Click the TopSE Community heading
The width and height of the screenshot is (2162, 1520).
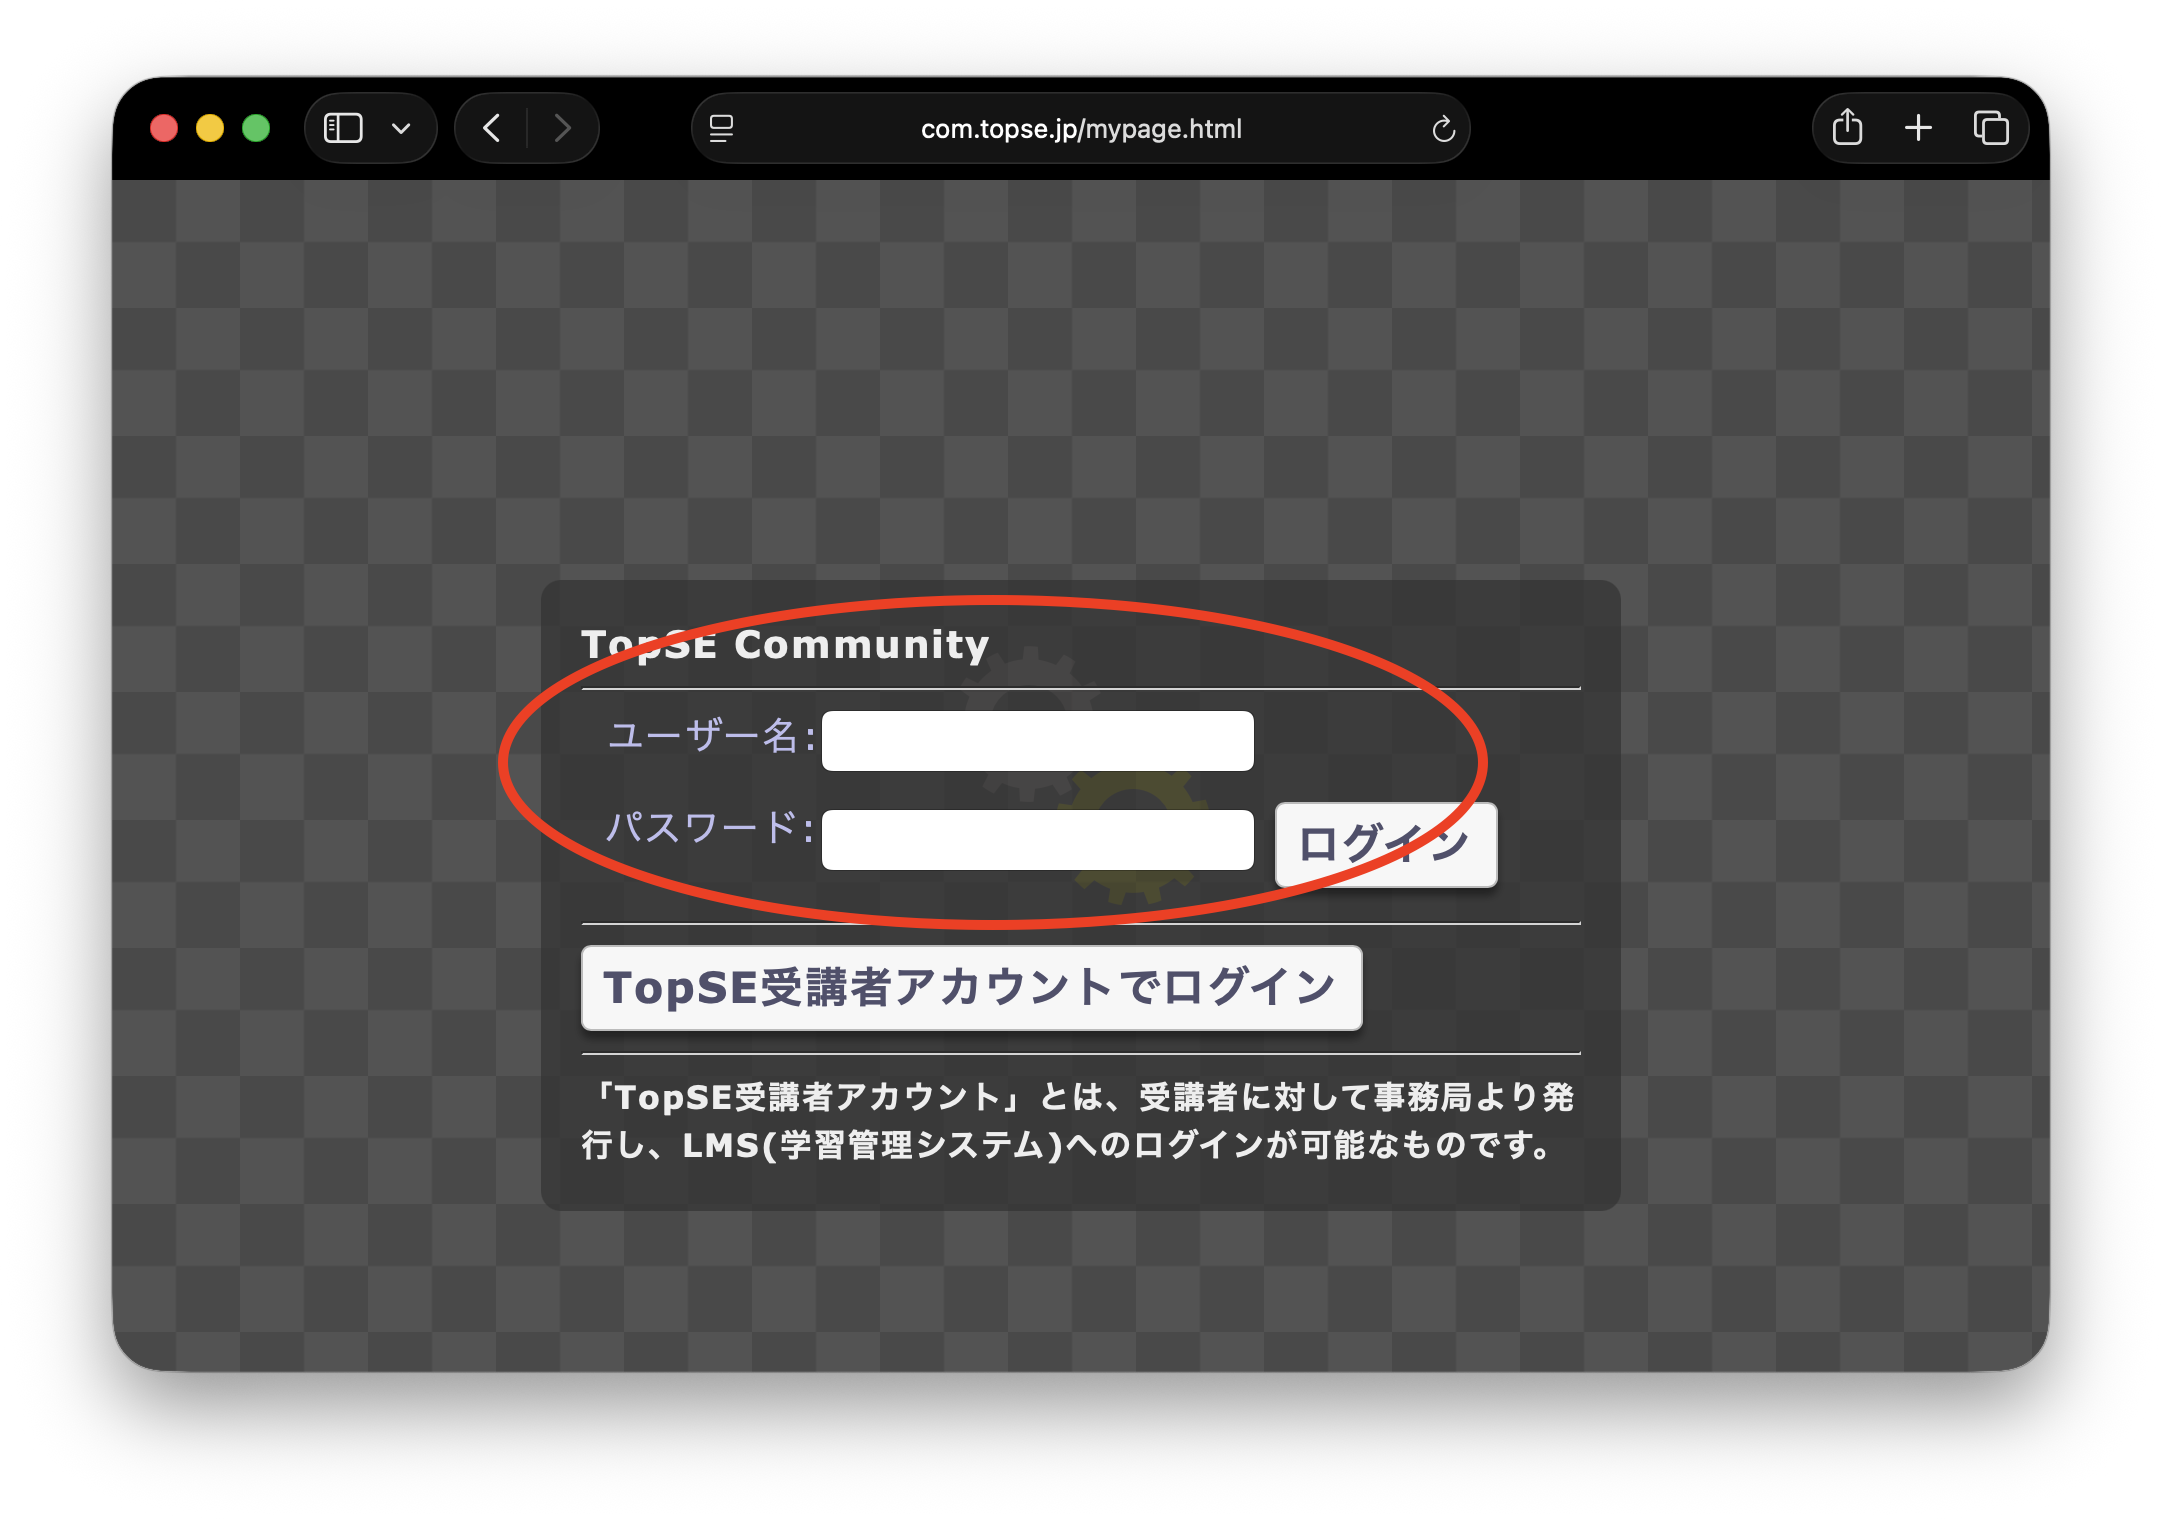pos(786,645)
